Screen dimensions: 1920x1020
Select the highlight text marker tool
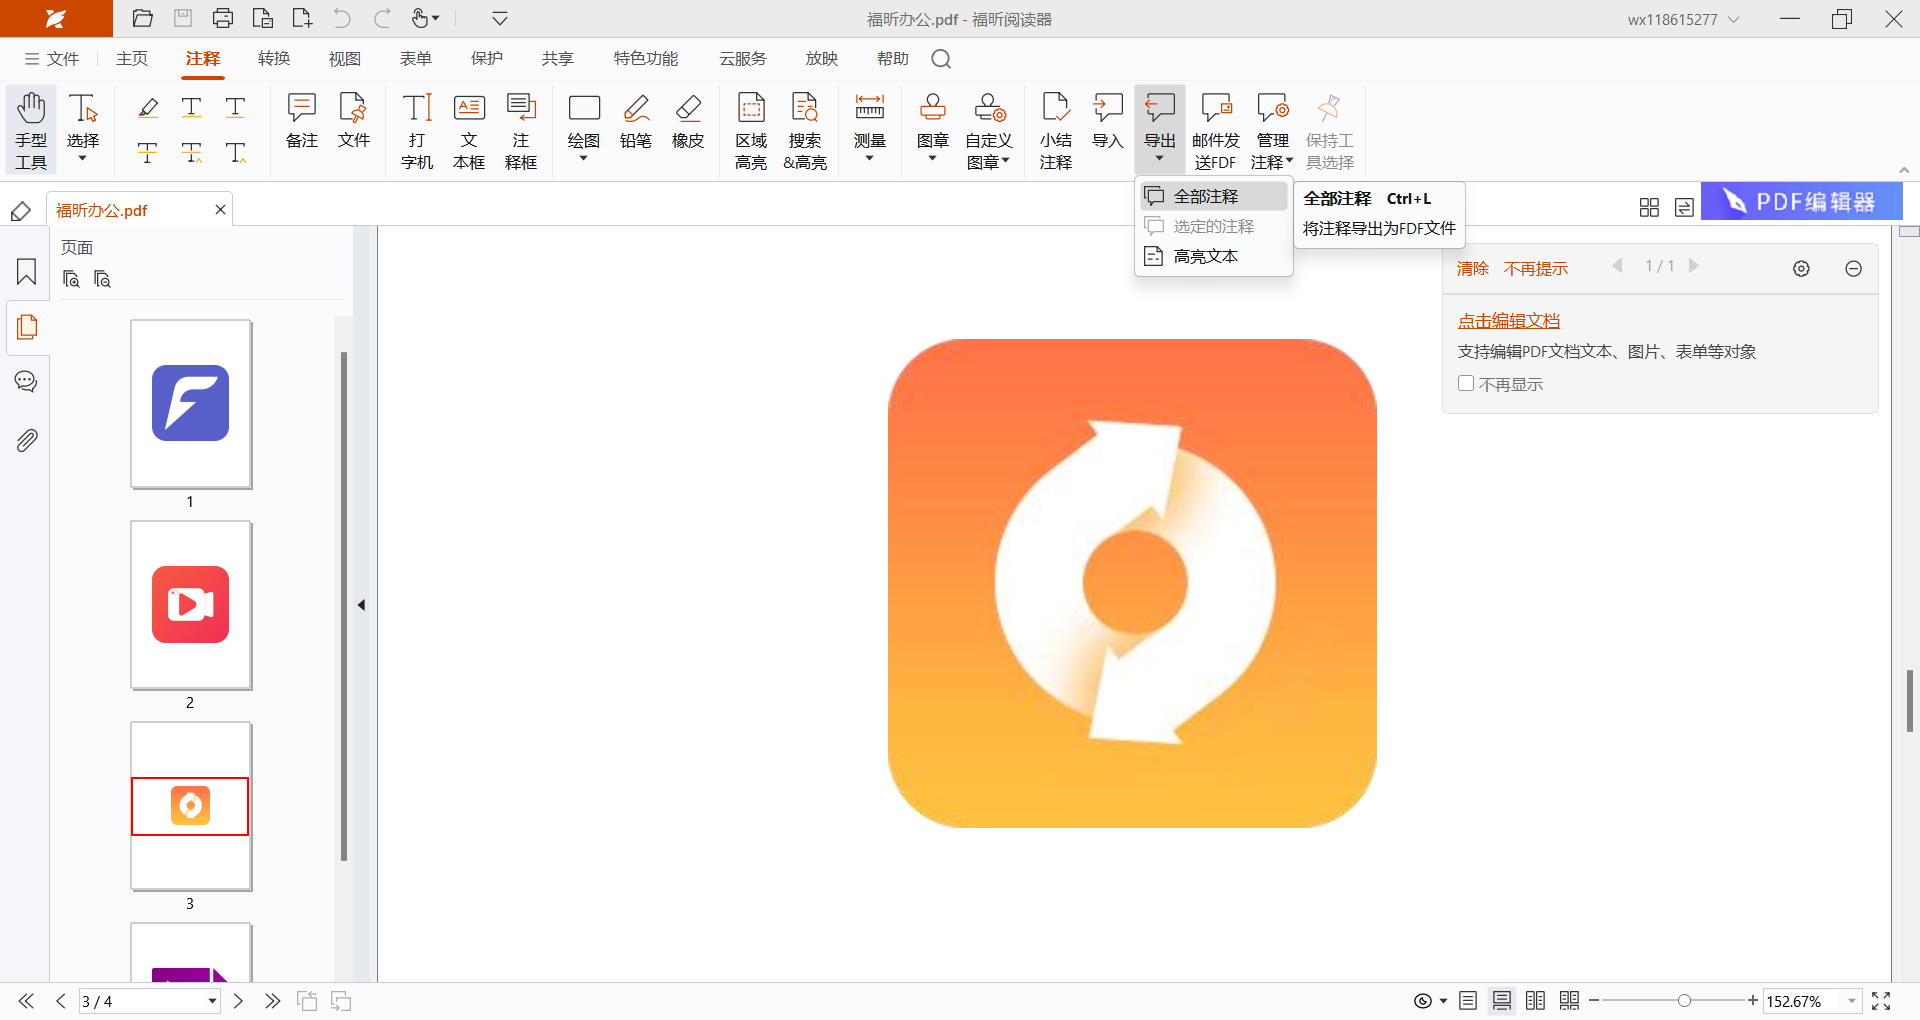pos(148,107)
